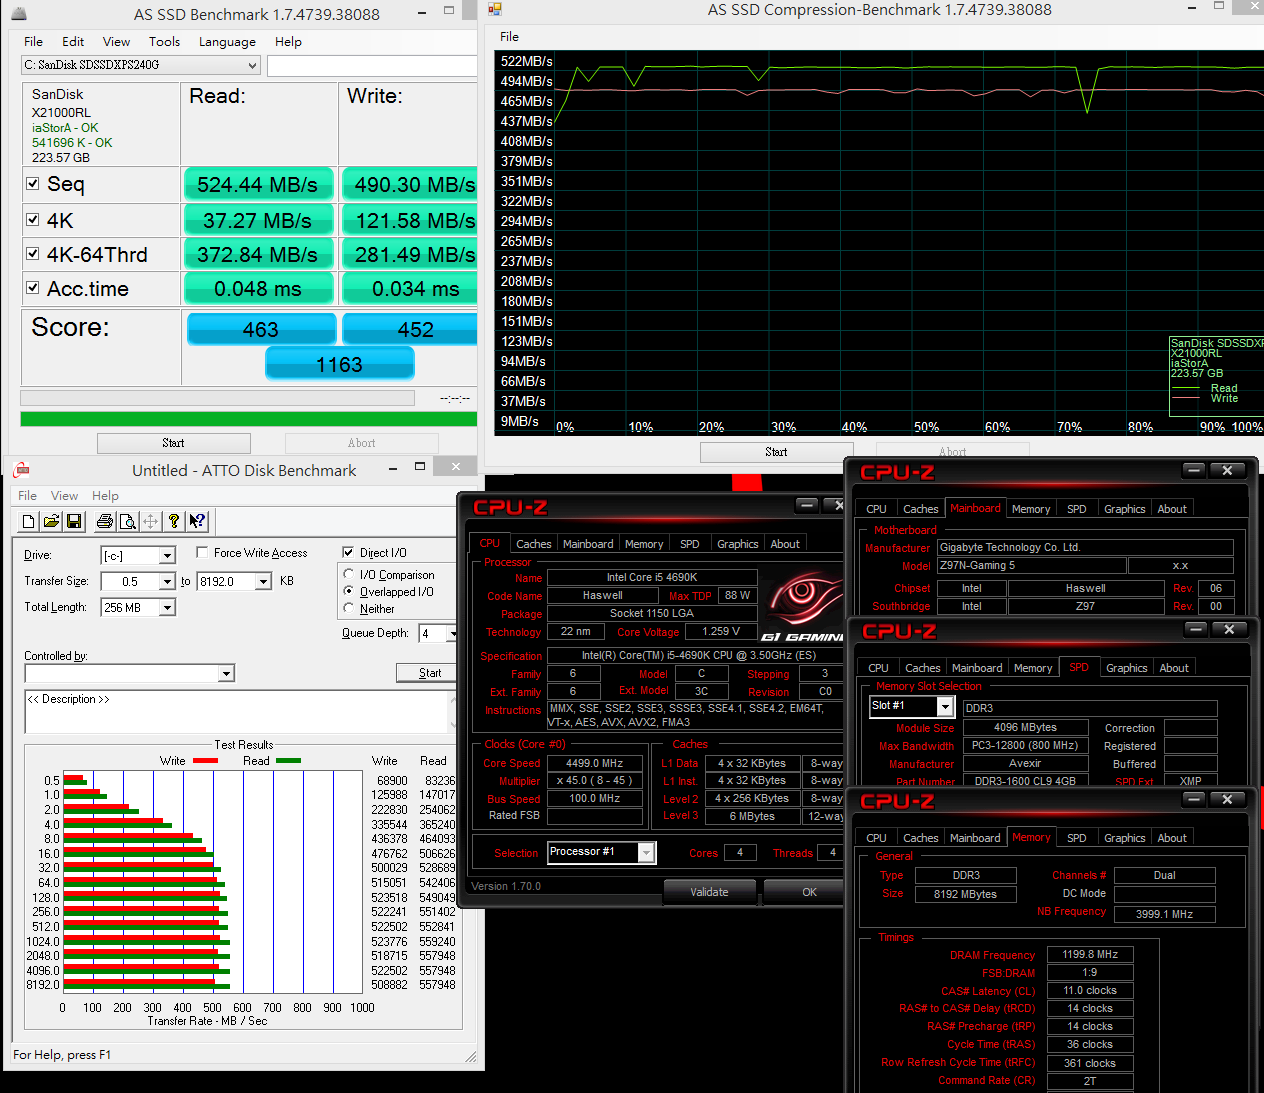Open the Slot #1 memory slot dropdown

[944, 707]
